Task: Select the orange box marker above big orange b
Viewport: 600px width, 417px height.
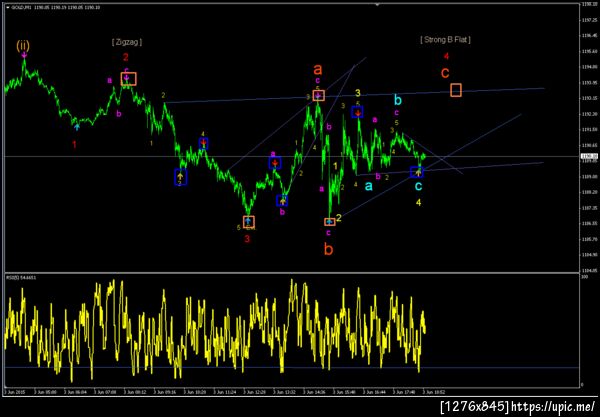Action: pos(329,222)
